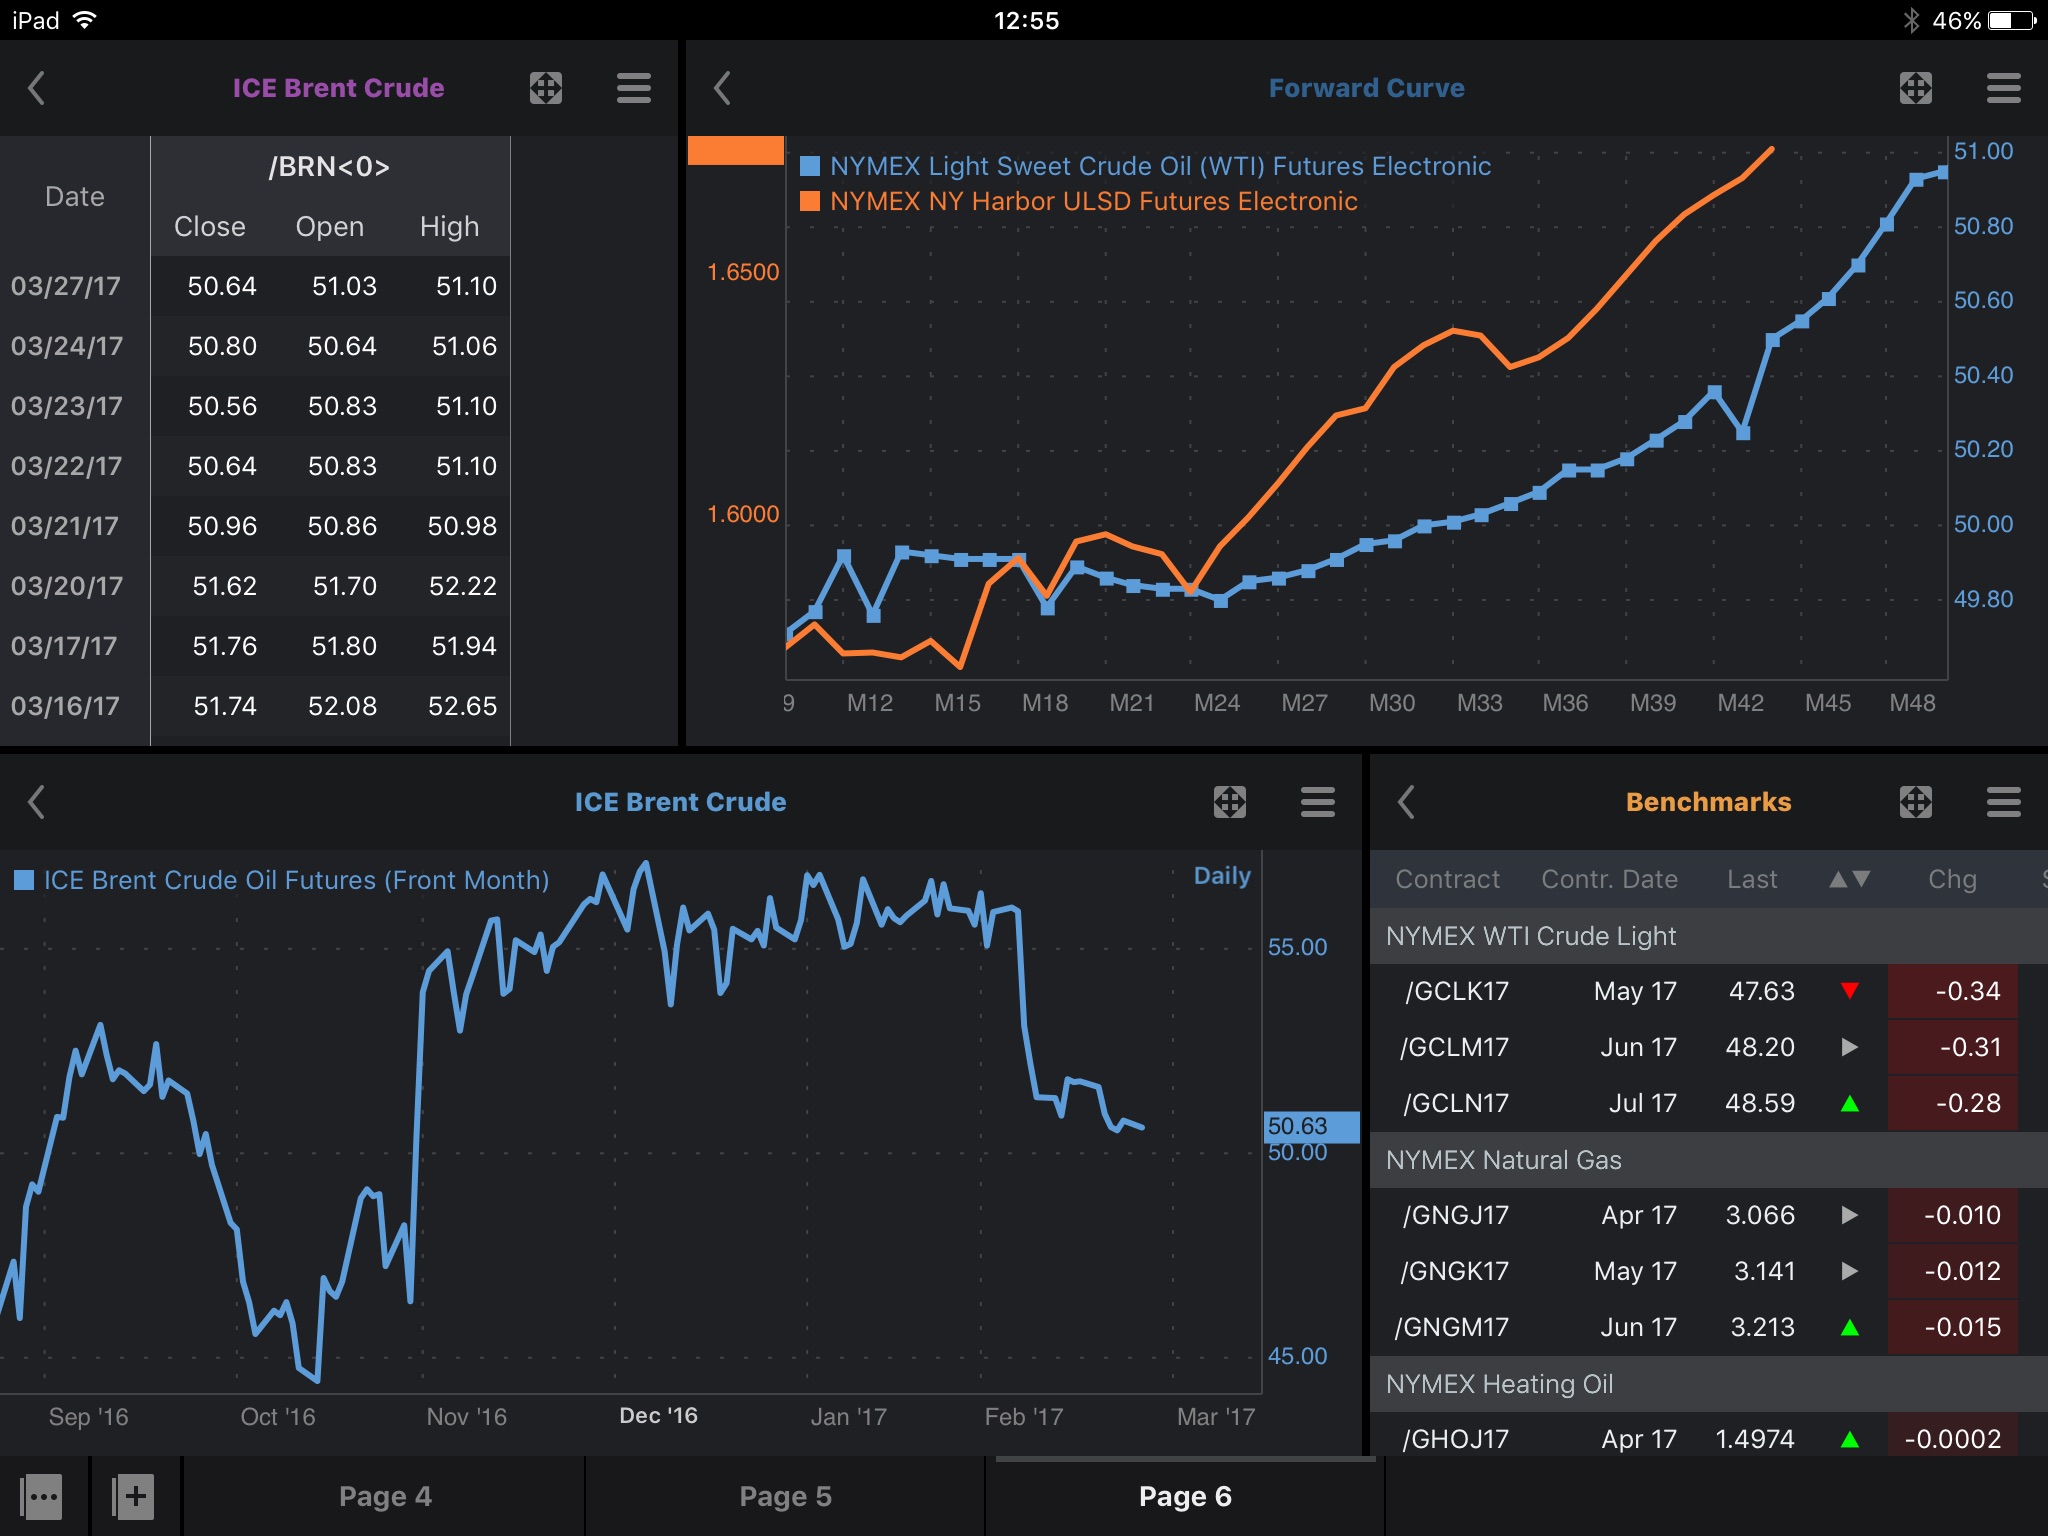Collapse NYMEX Natural Gas group
Image resolution: width=2048 pixels, height=1536 pixels.
tap(1708, 1160)
